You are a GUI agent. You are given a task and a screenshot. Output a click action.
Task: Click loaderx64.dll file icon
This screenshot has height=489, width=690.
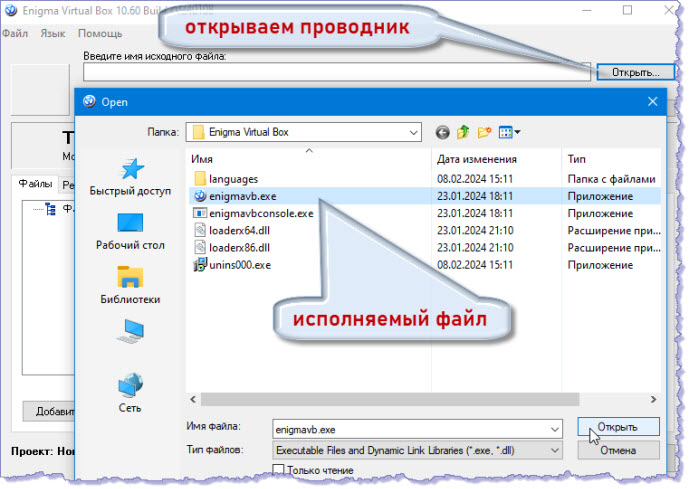(200, 230)
